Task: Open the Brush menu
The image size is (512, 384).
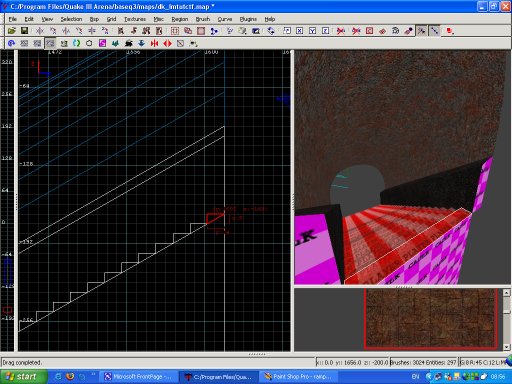Action: pos(203,19)
